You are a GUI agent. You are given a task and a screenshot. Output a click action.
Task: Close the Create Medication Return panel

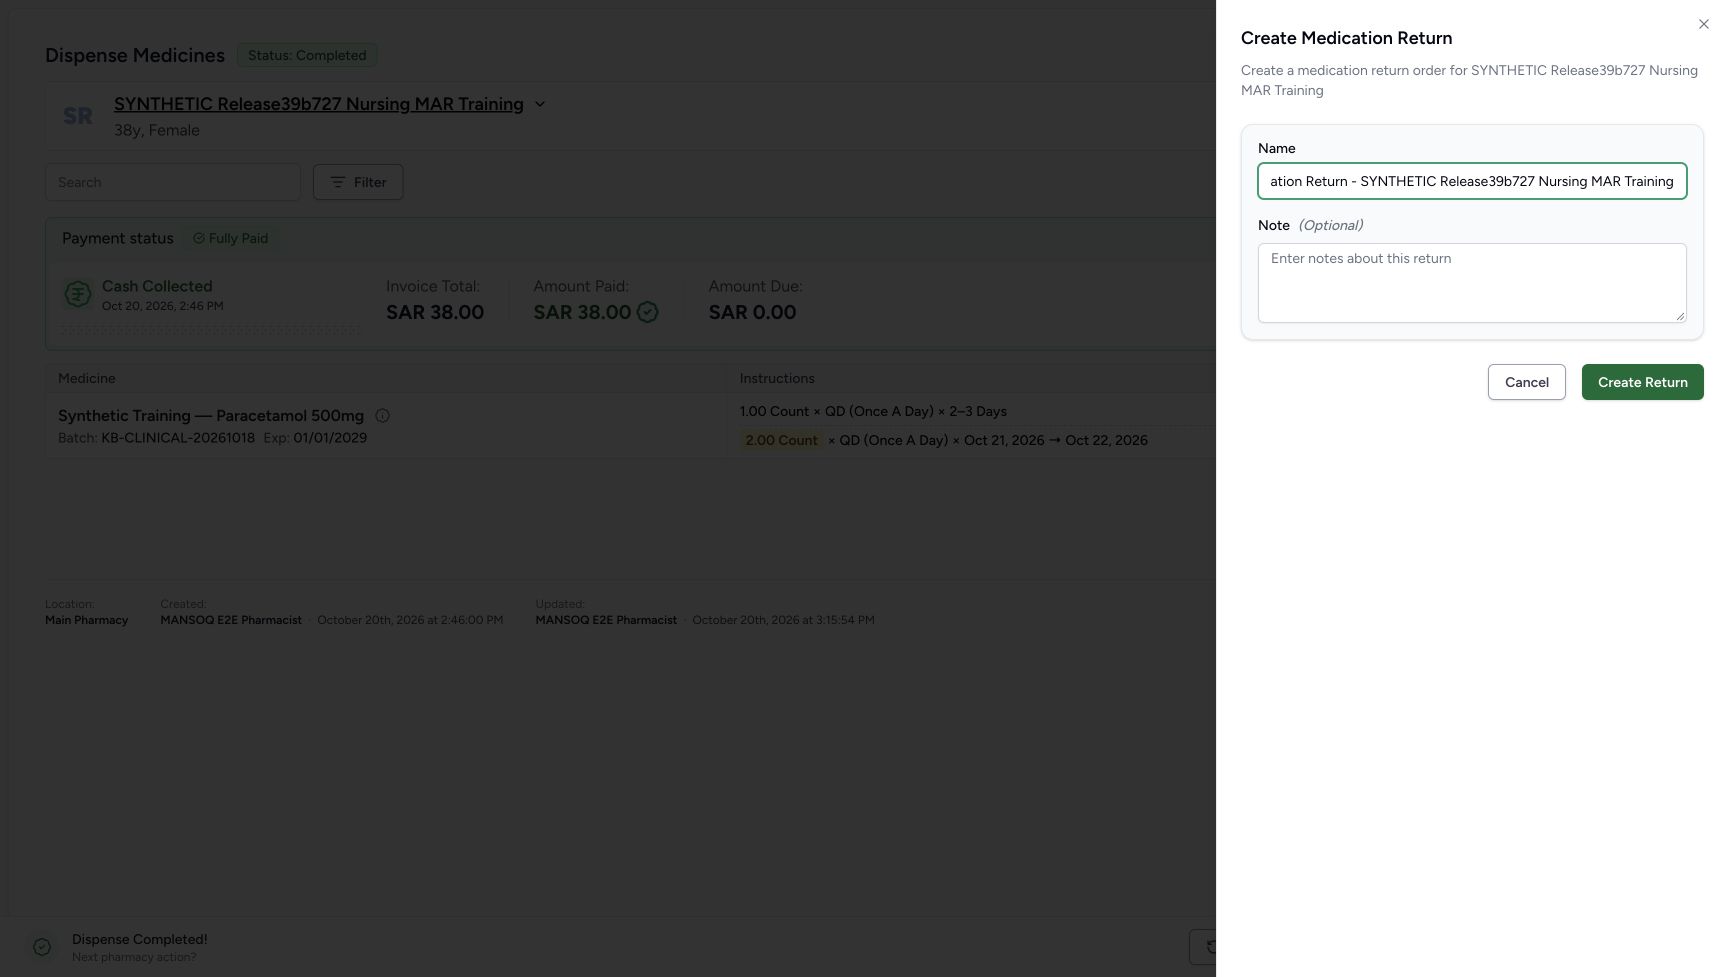(x=1703, y=24)
